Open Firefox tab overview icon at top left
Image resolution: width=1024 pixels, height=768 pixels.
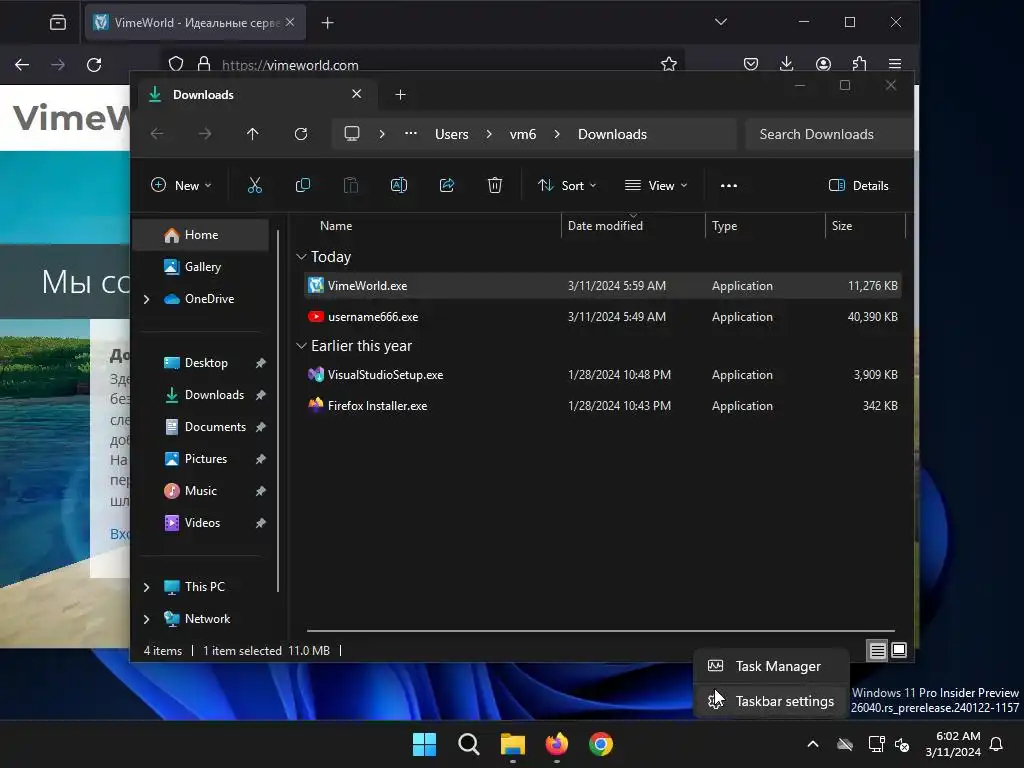(57, 23)
